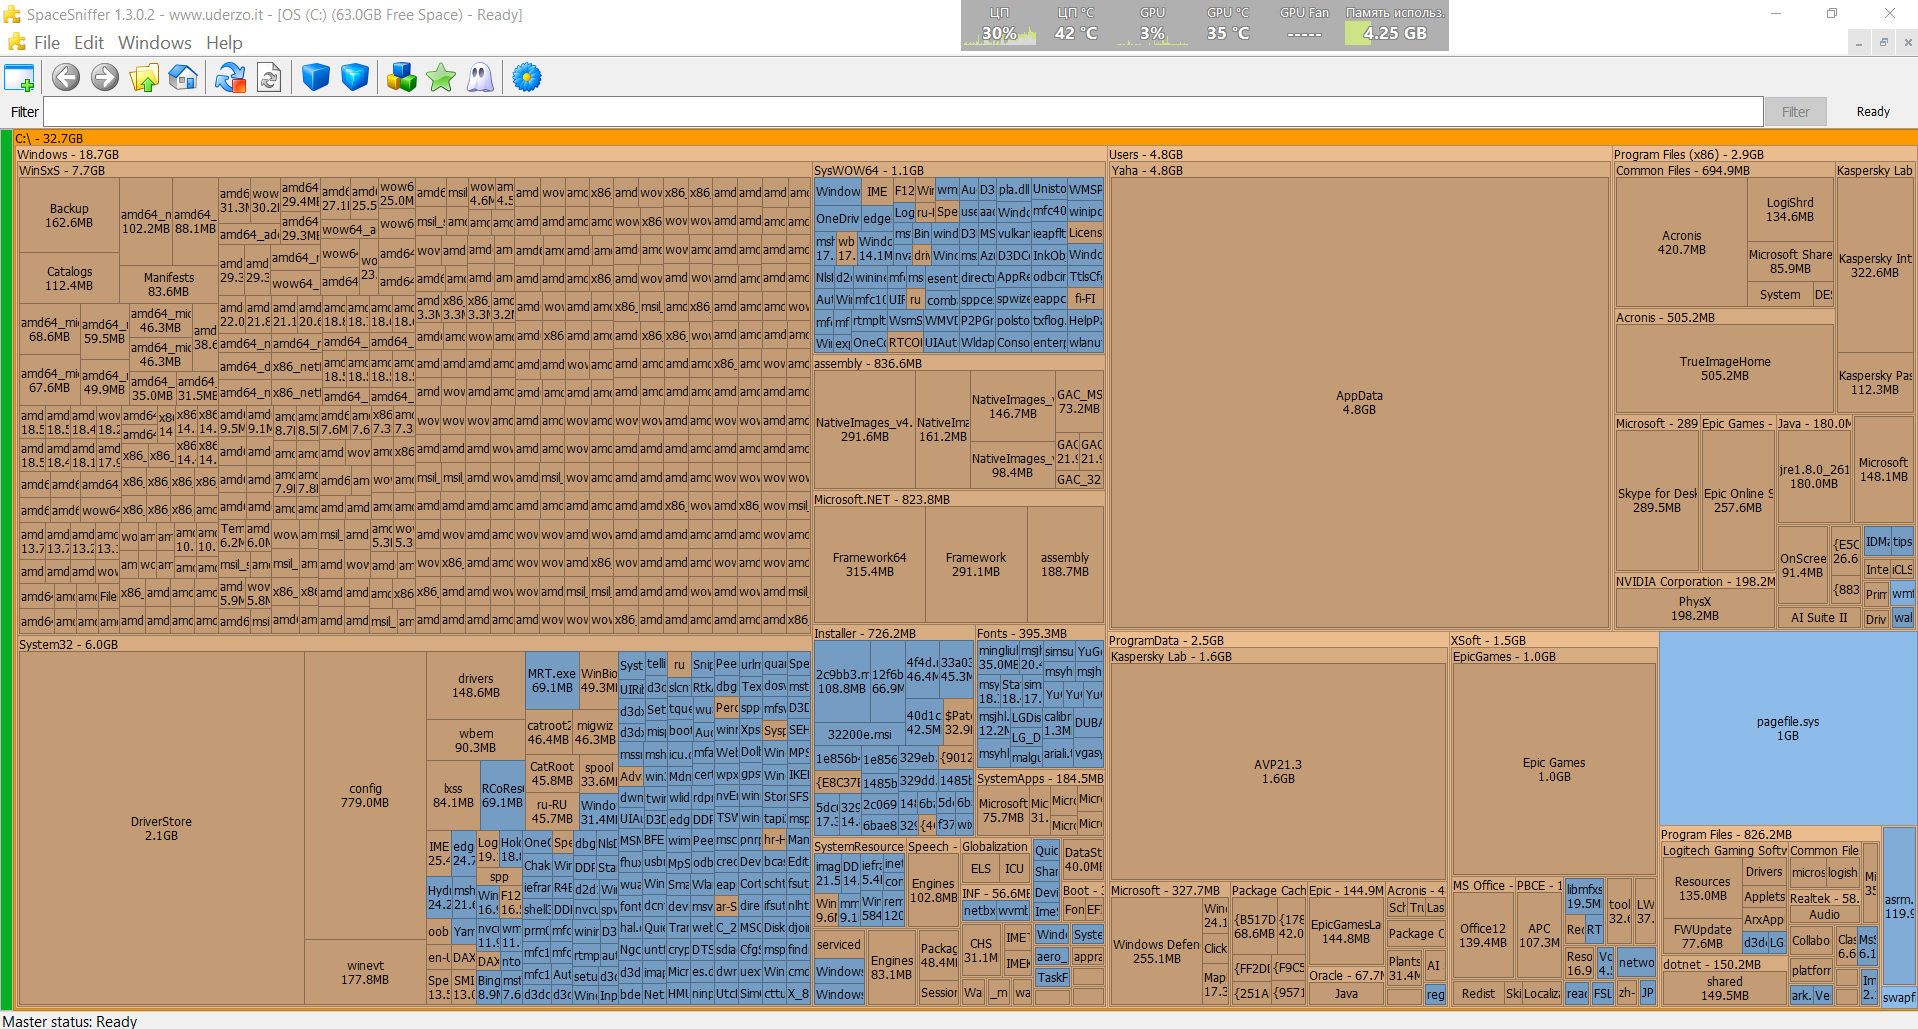This screenshot has width=1918, height=1029.
Task: Show less detail with the plain cube
Action: tap(316, 77)
